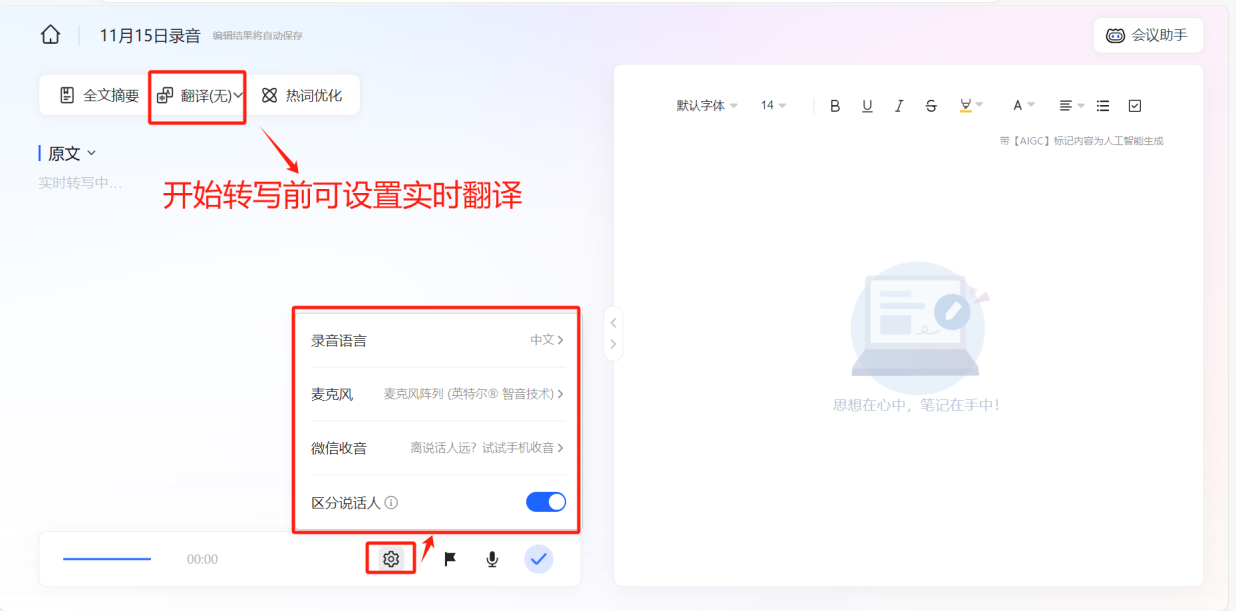Viewport: 1236px width, 611px height.
Task: Insert a checkbox to-do item
Action: point(1135,106)
